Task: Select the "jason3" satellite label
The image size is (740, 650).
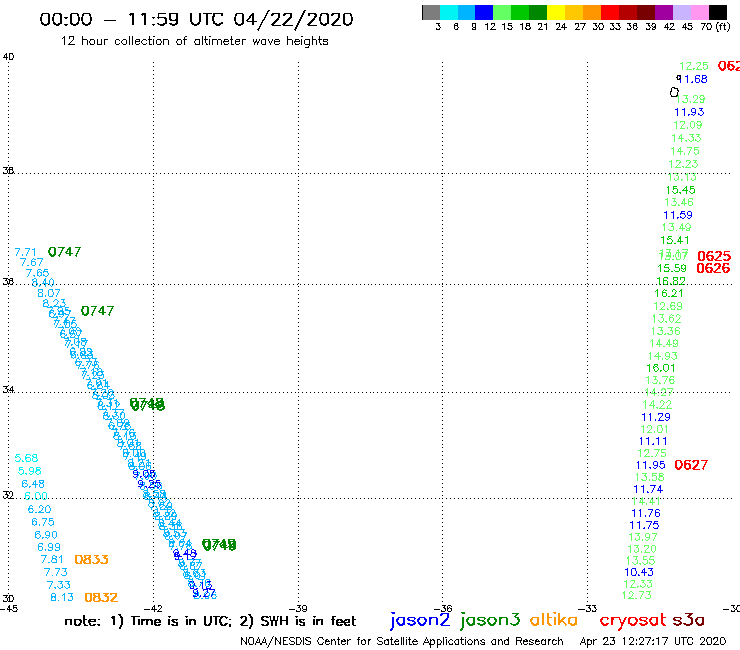Action: coord(490,620)
